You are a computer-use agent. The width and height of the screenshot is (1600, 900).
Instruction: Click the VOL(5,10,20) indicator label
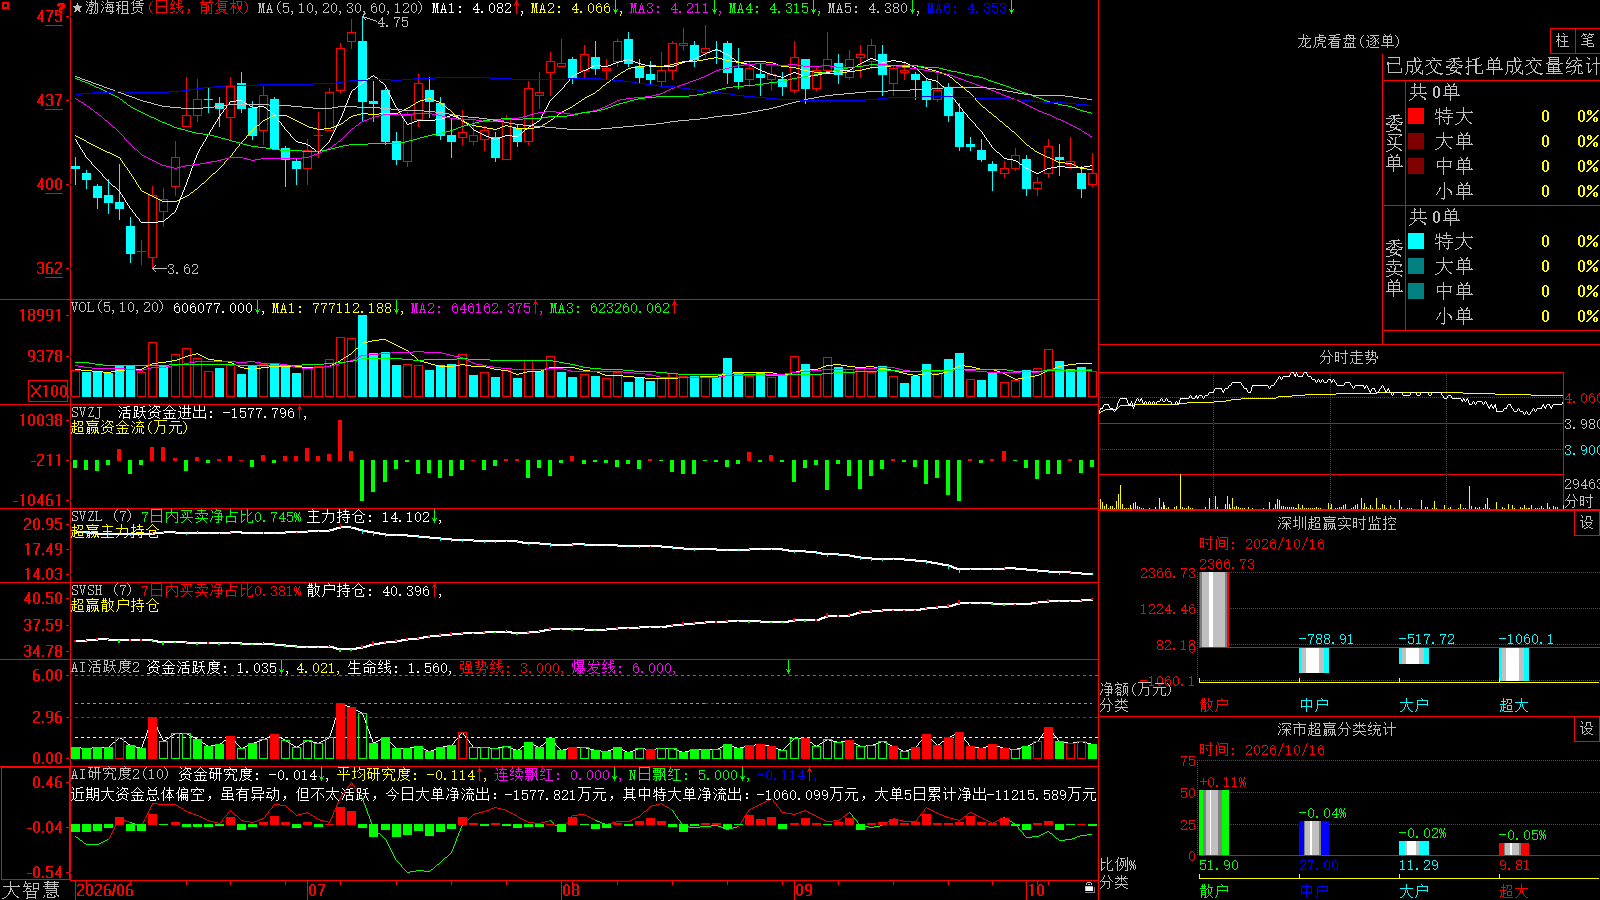(117, 307)
